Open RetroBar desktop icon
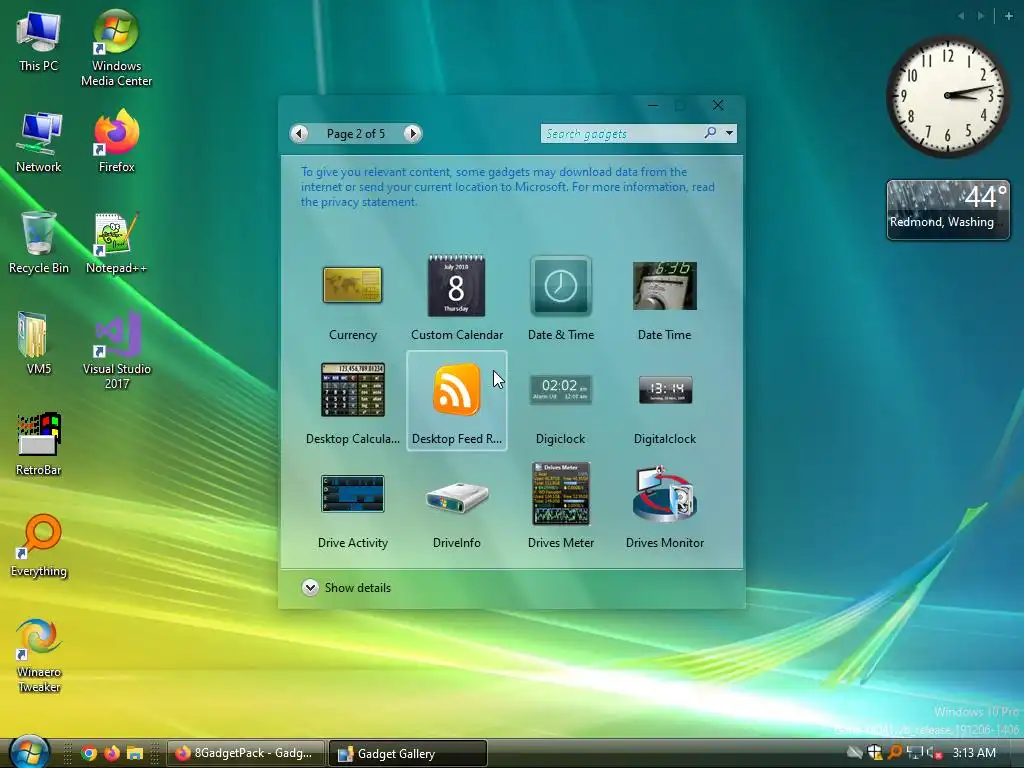 click(39, 444)
